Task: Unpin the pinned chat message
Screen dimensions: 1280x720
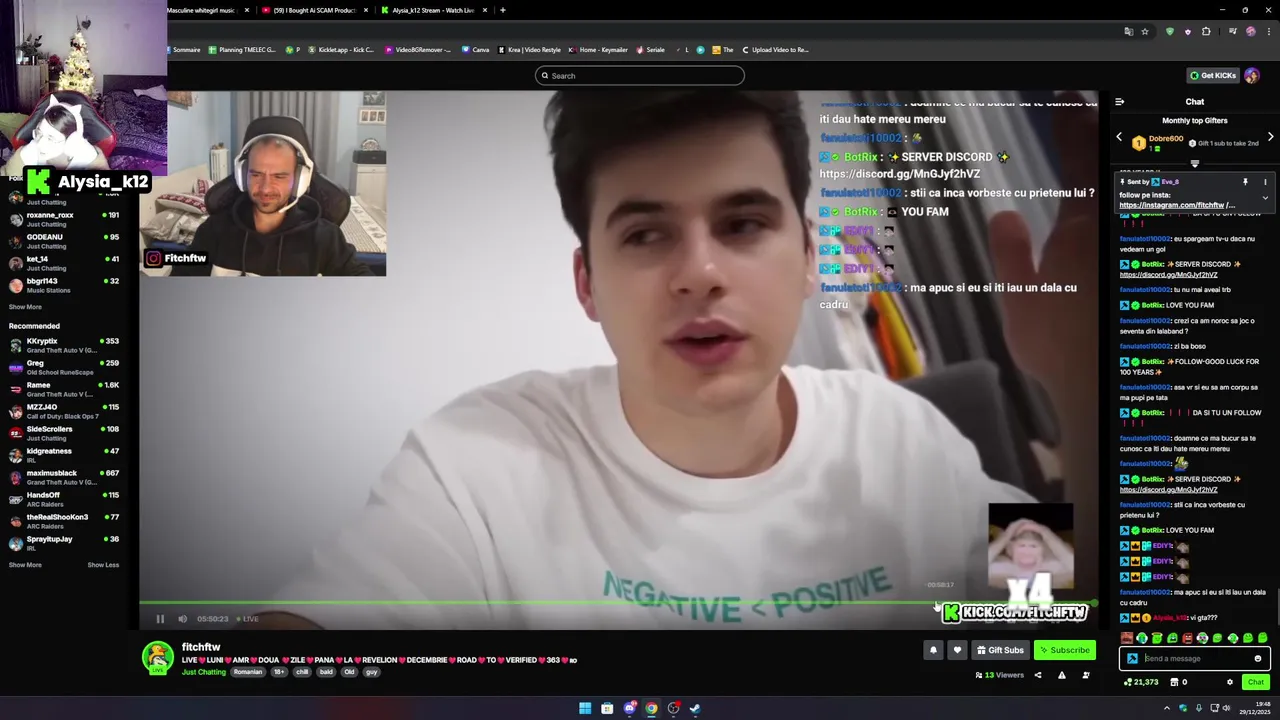Action: 1245,182
